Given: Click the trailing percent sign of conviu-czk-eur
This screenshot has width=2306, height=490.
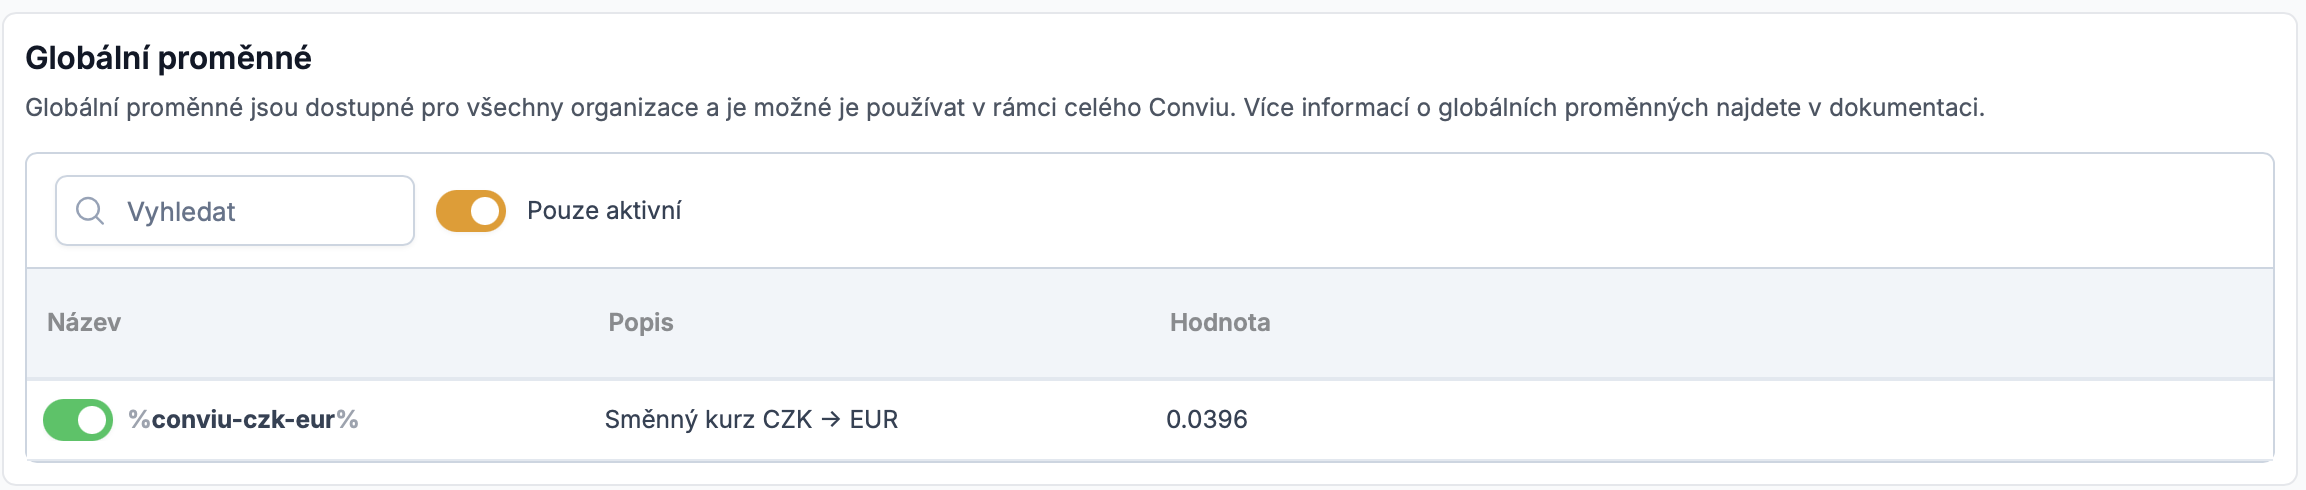Looking at the screenshot, I should [348, 420].
